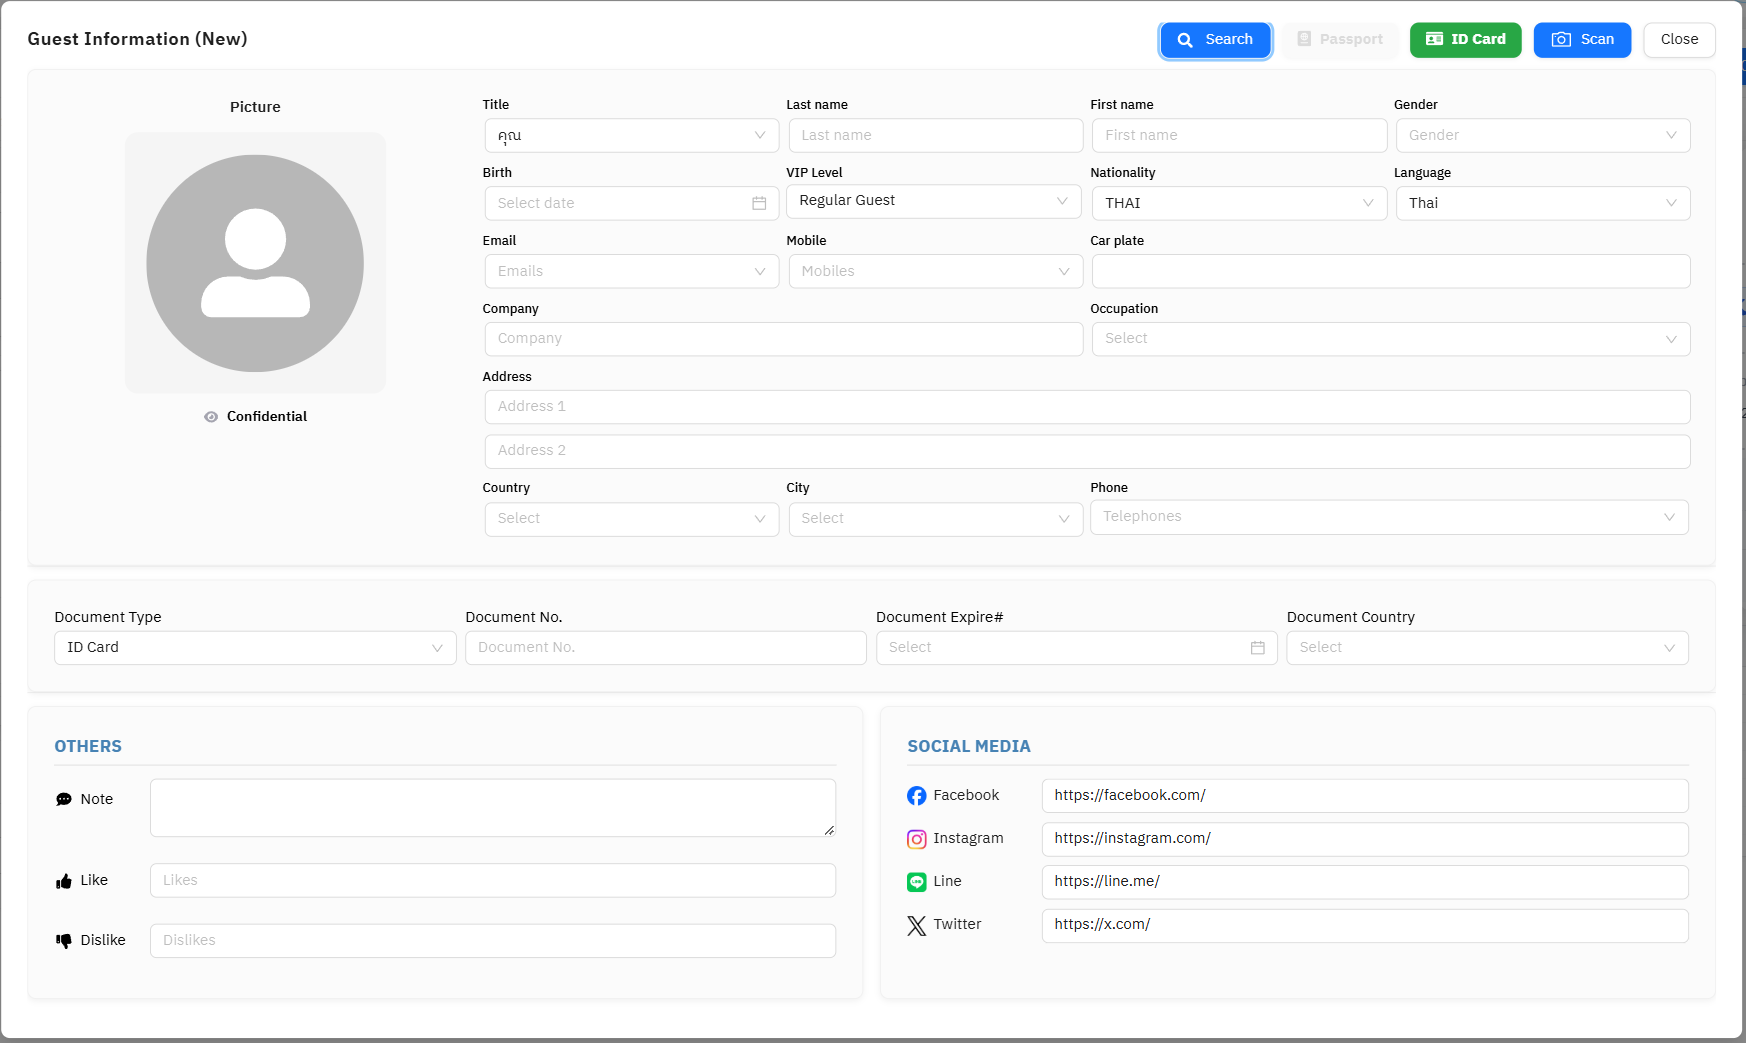
Task: Click the thumbs-down Dislike icon
Action: click(x=64, y=941)
